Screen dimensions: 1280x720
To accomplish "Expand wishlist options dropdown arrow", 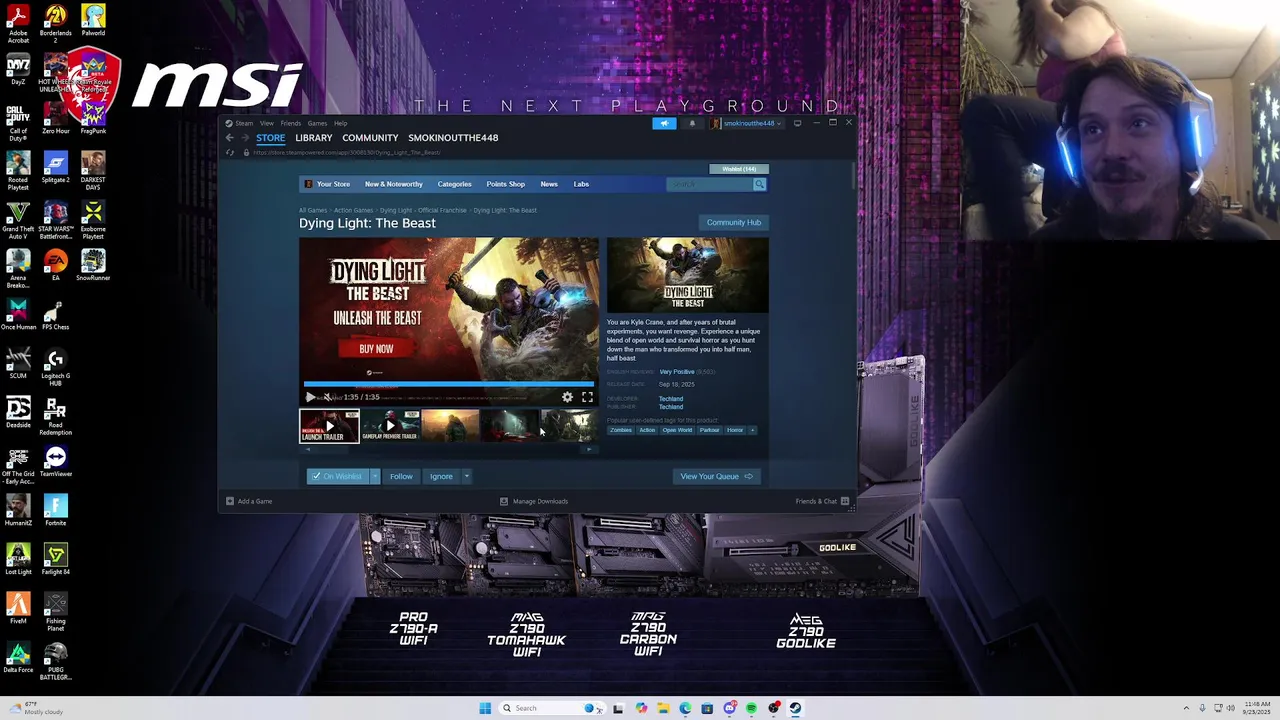I will [x=375, y=476].
